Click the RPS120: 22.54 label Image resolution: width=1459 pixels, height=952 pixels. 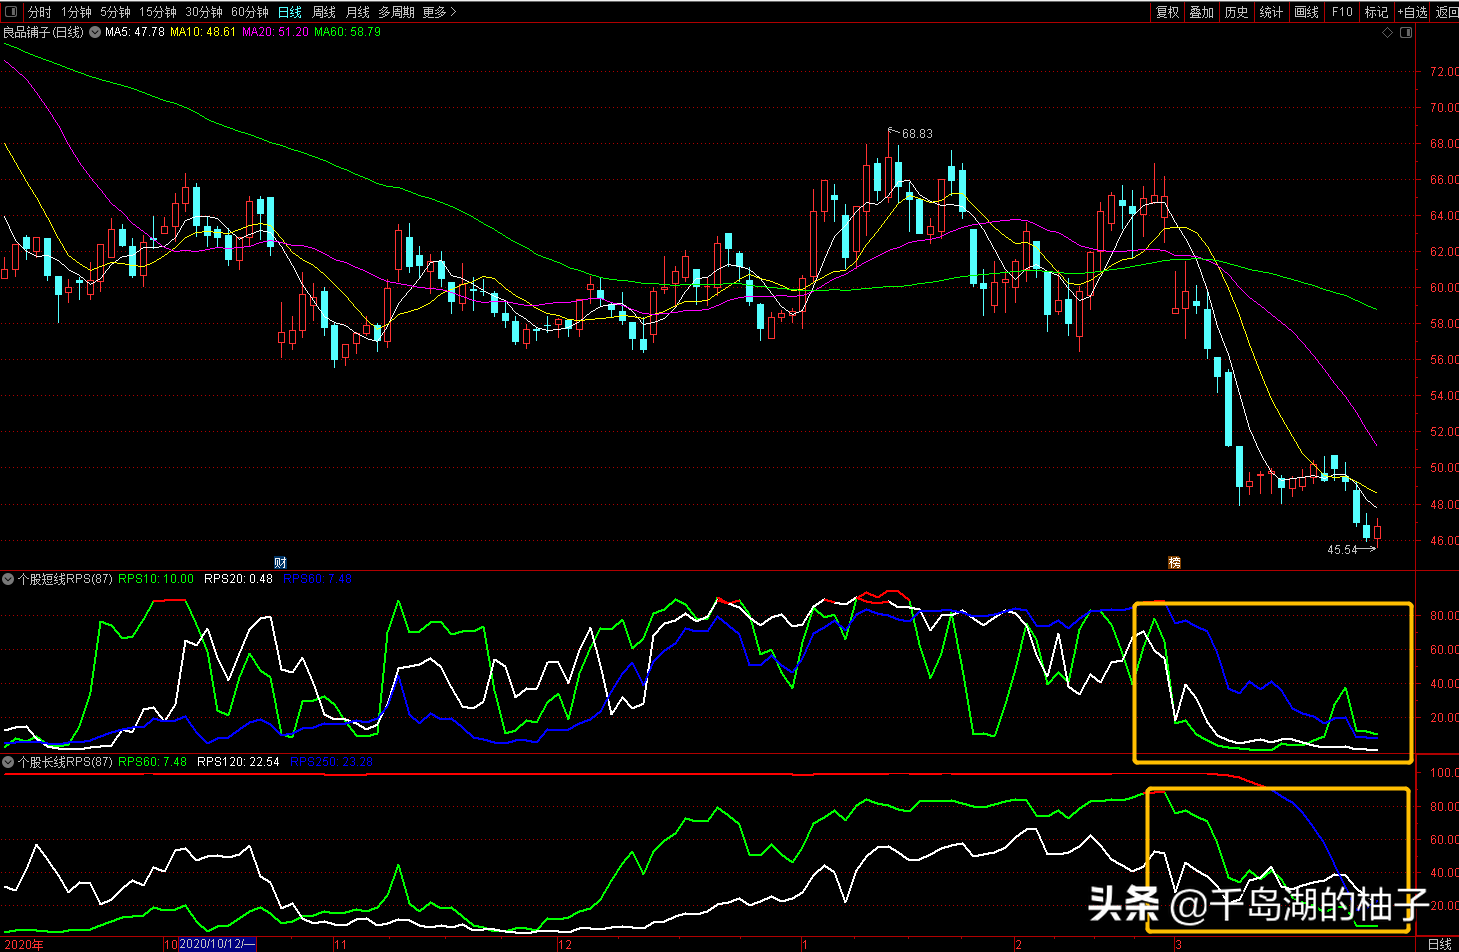click(x=238, y=762)
